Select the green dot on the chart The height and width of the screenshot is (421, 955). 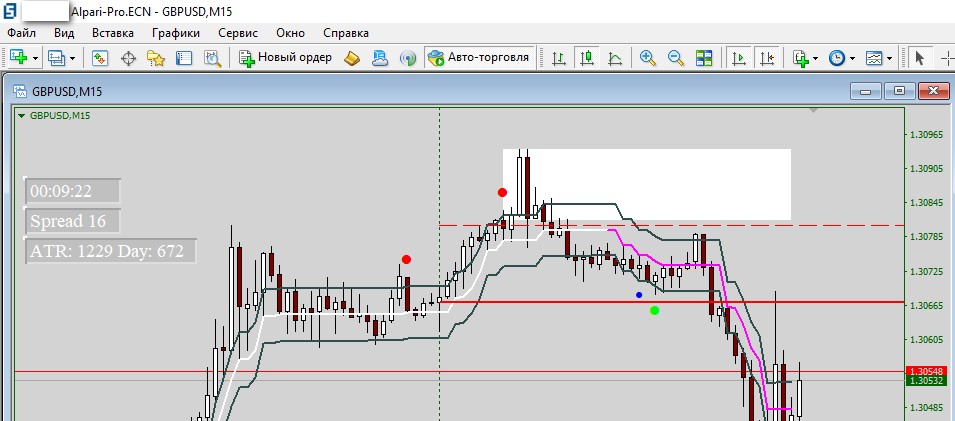655,310
